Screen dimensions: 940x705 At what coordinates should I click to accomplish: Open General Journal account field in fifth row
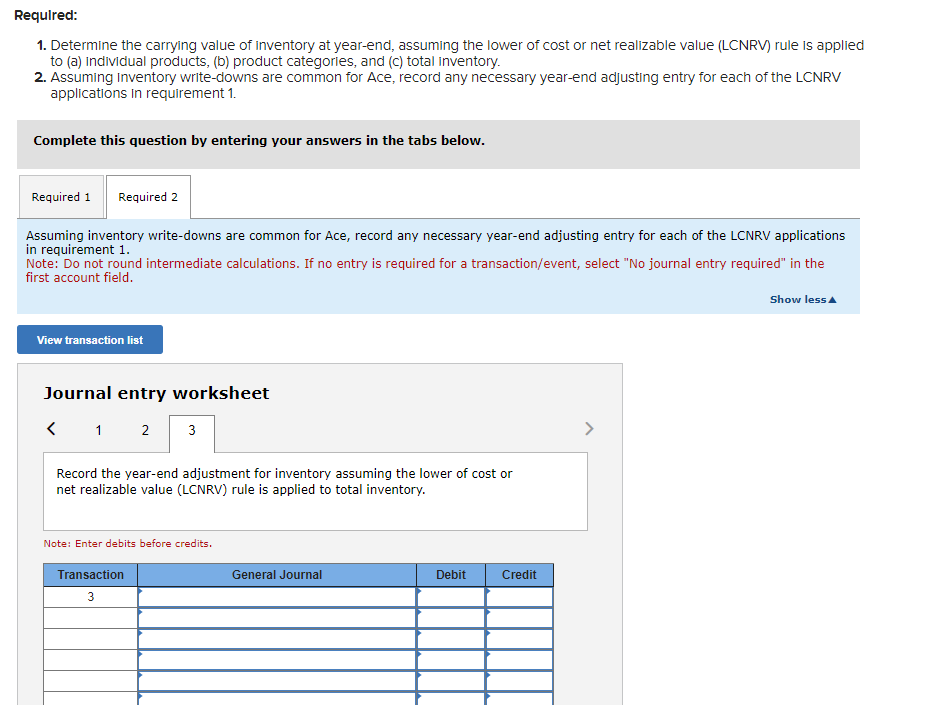pos(277,681)
